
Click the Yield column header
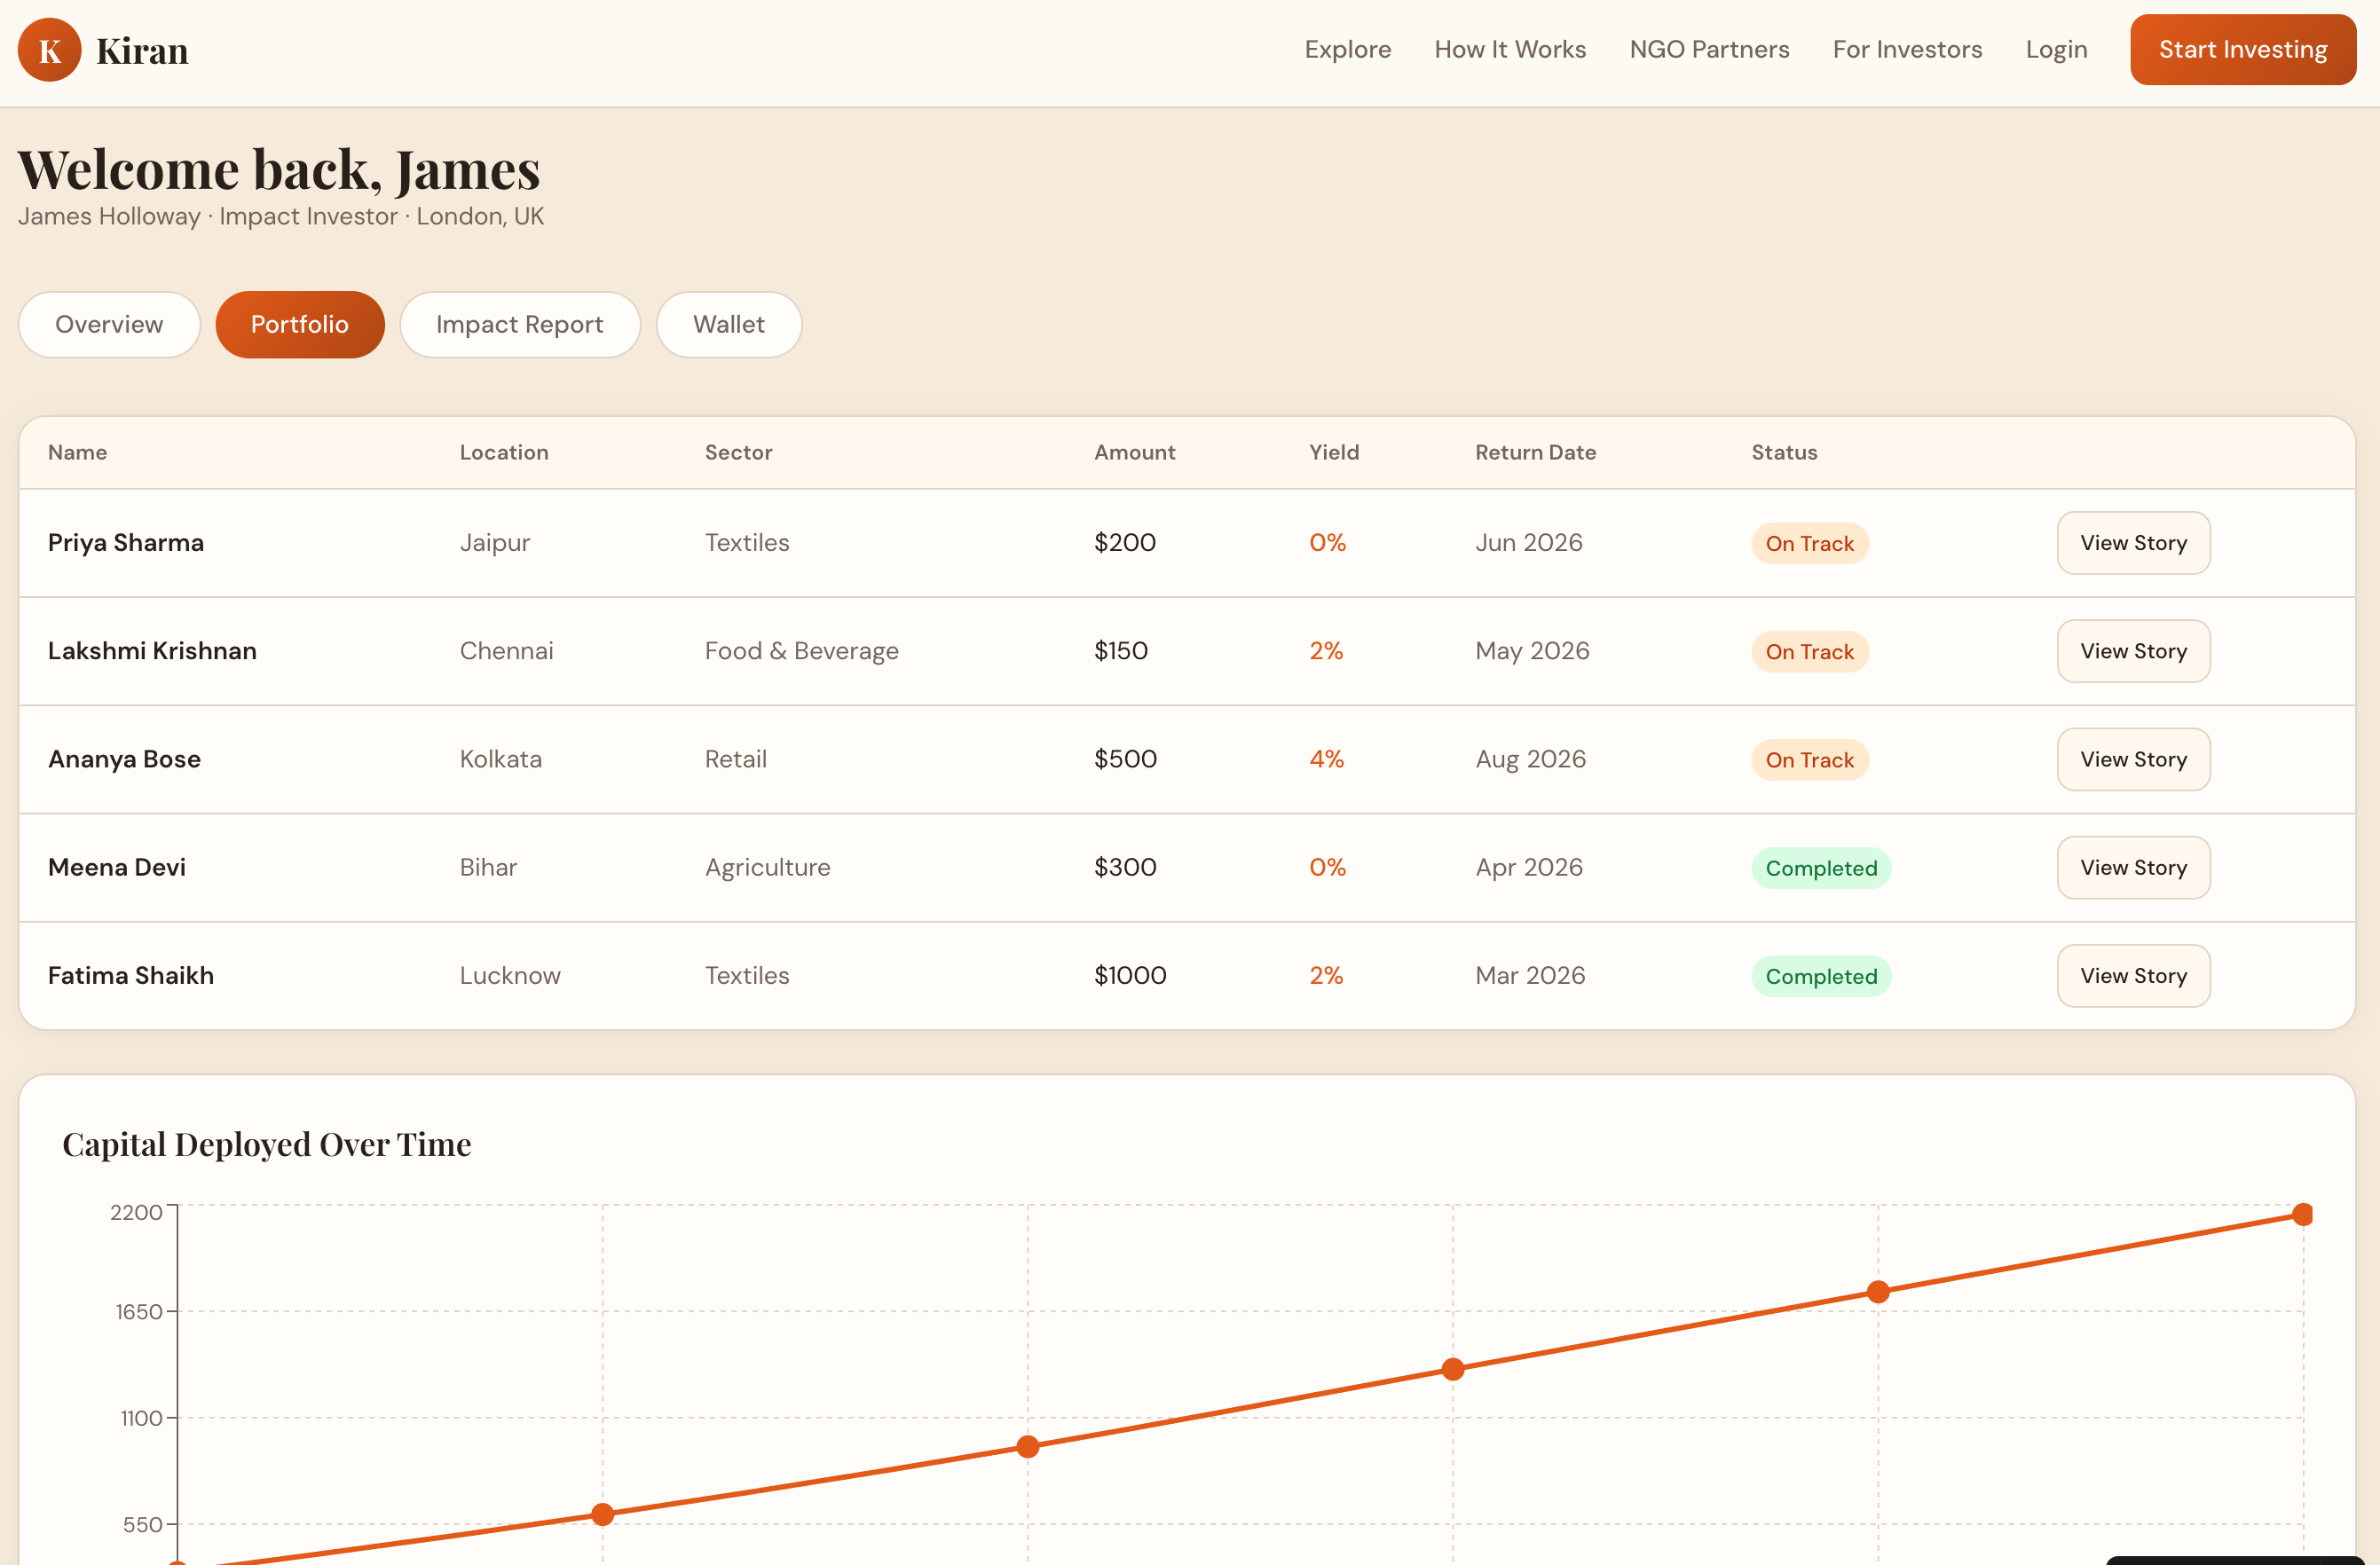pos(1333,452)
